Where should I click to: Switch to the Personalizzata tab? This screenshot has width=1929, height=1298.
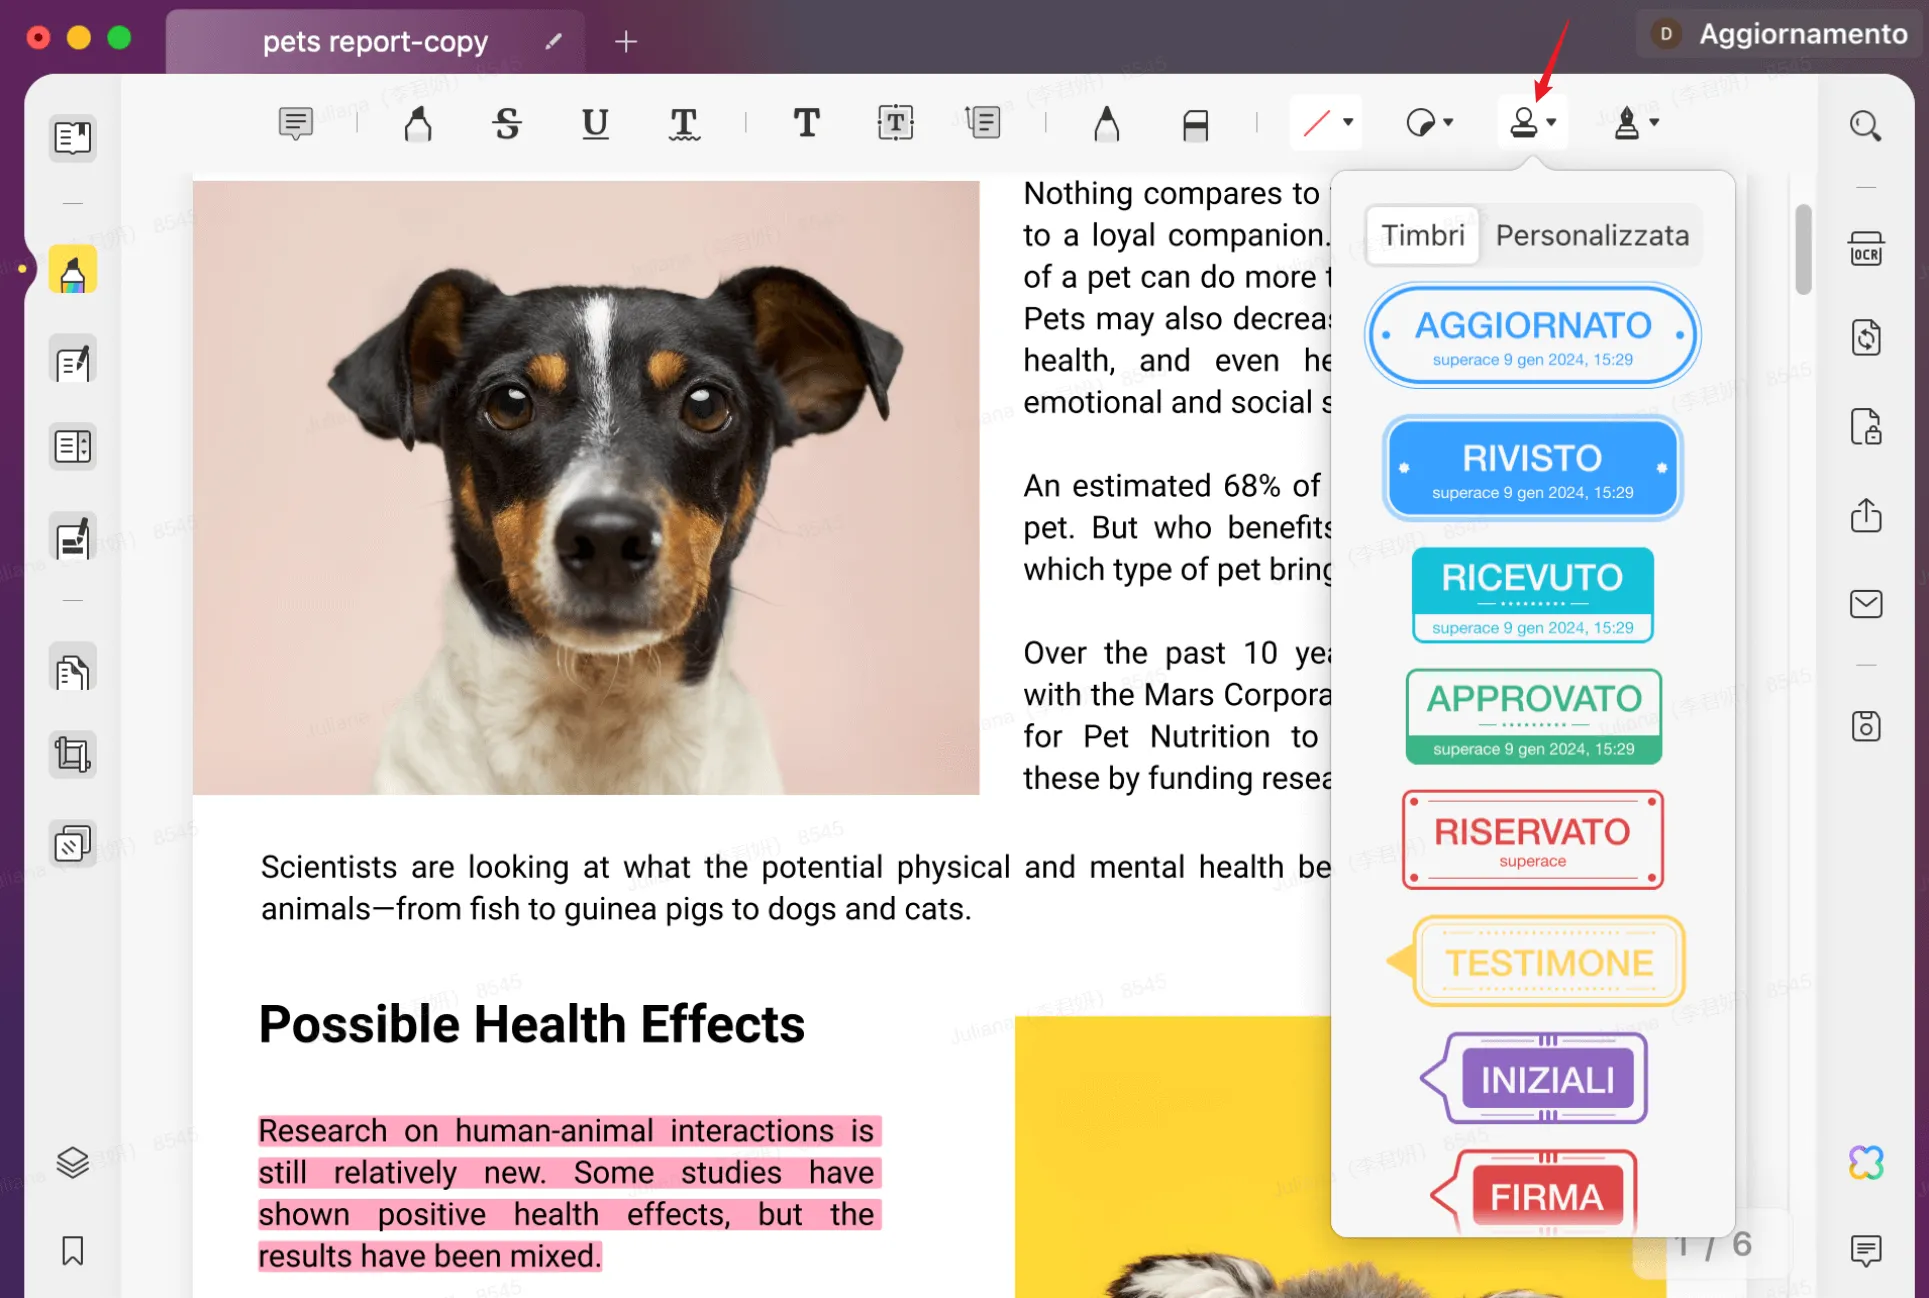tap(1592, 236)
